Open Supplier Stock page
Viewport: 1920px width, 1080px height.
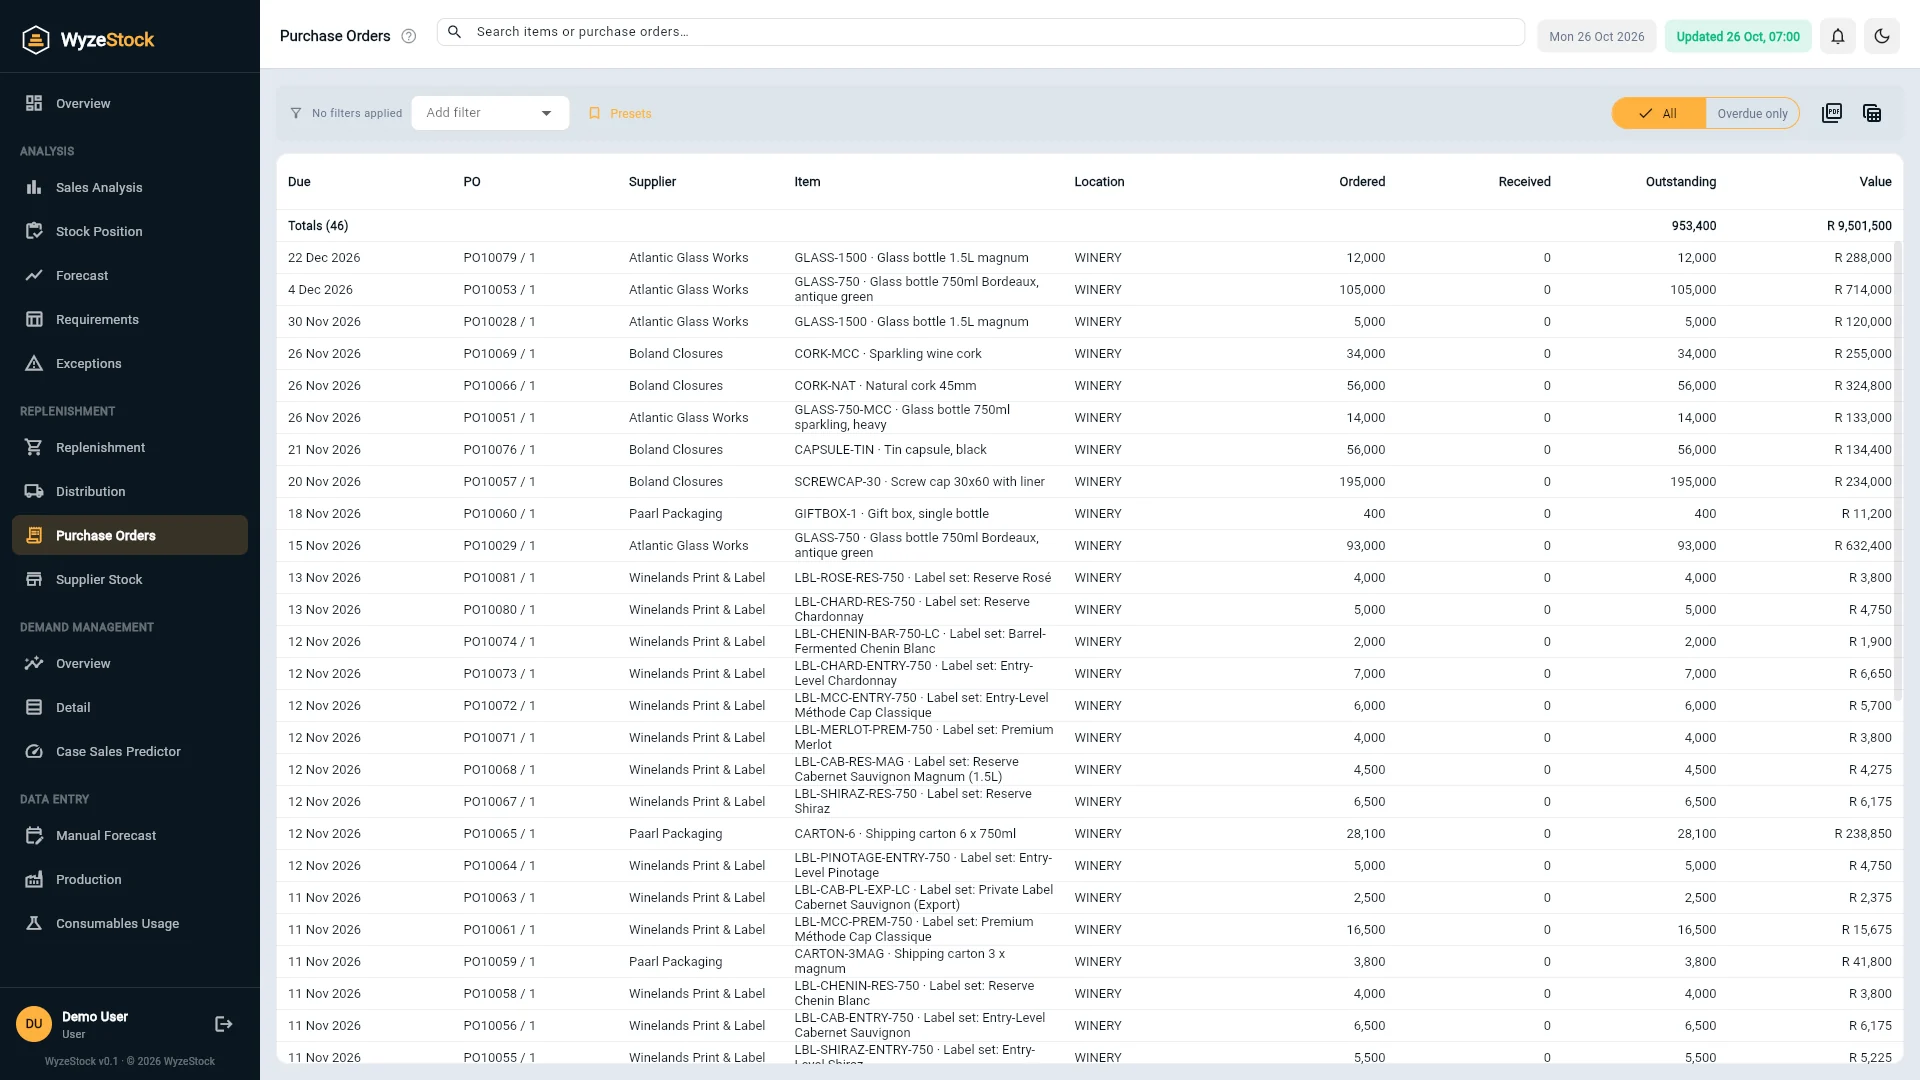pos(130,579)
